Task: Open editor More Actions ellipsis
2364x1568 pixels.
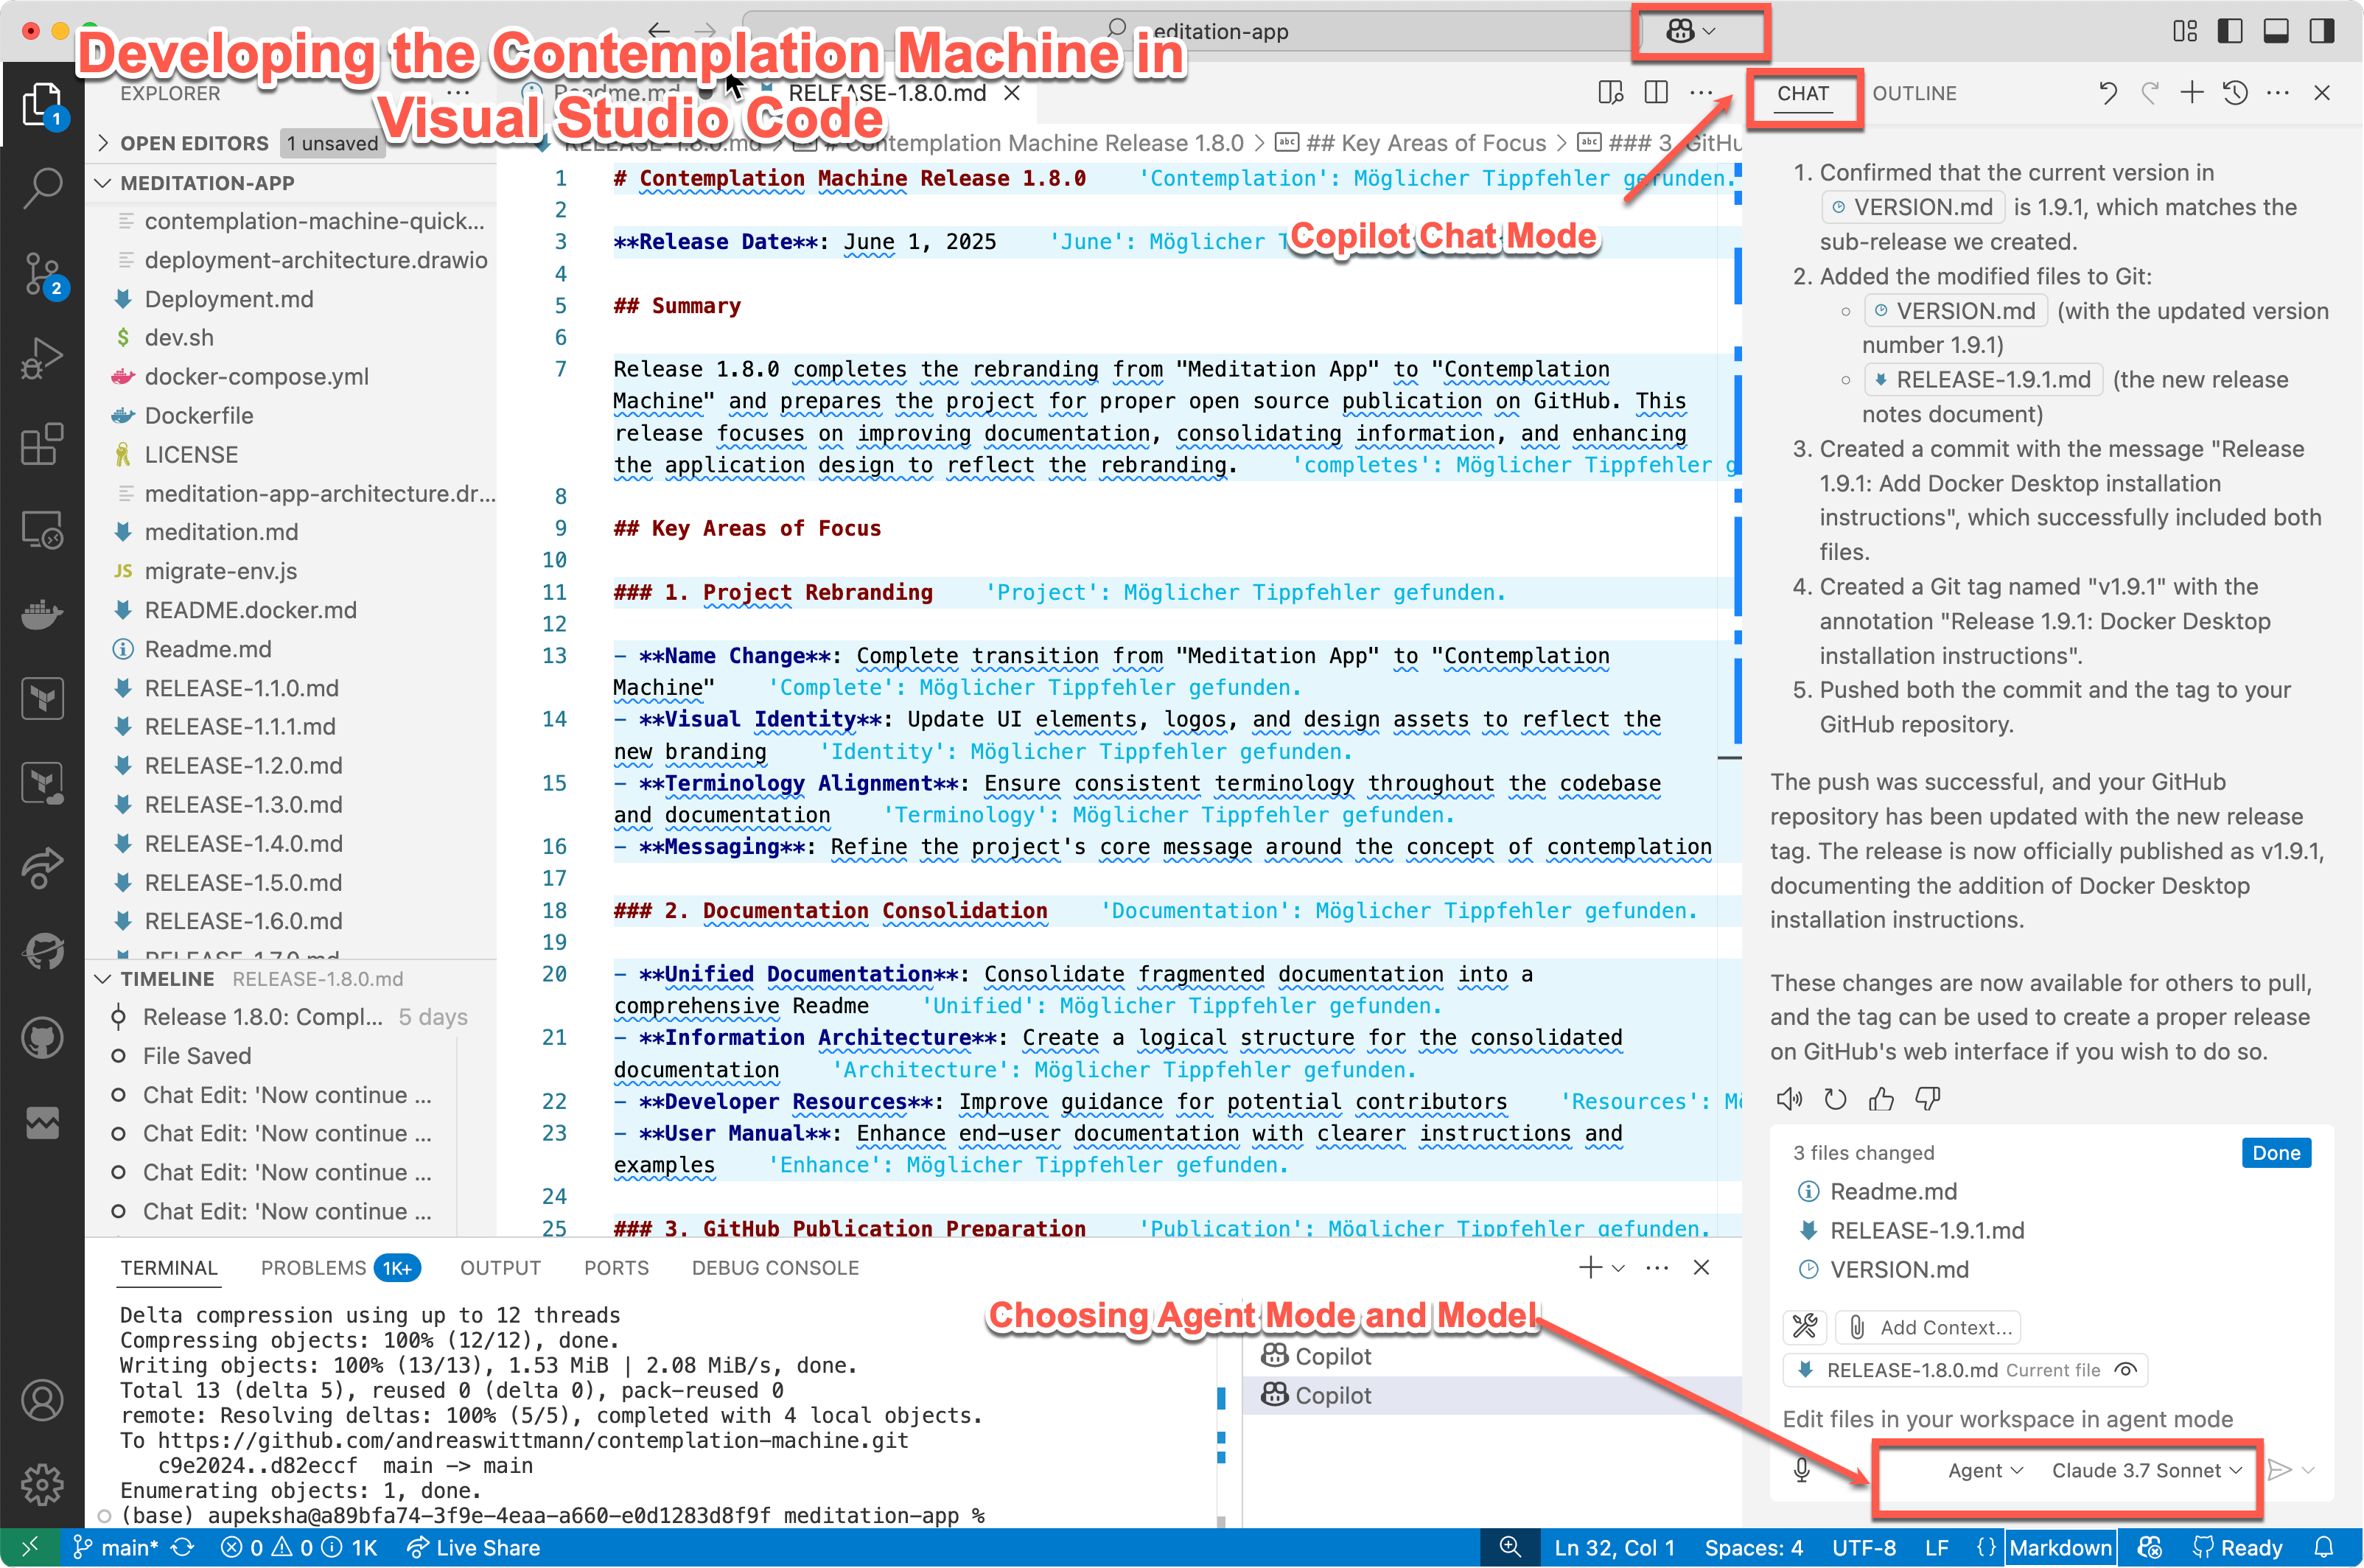Action: [x=1701, y=92]
